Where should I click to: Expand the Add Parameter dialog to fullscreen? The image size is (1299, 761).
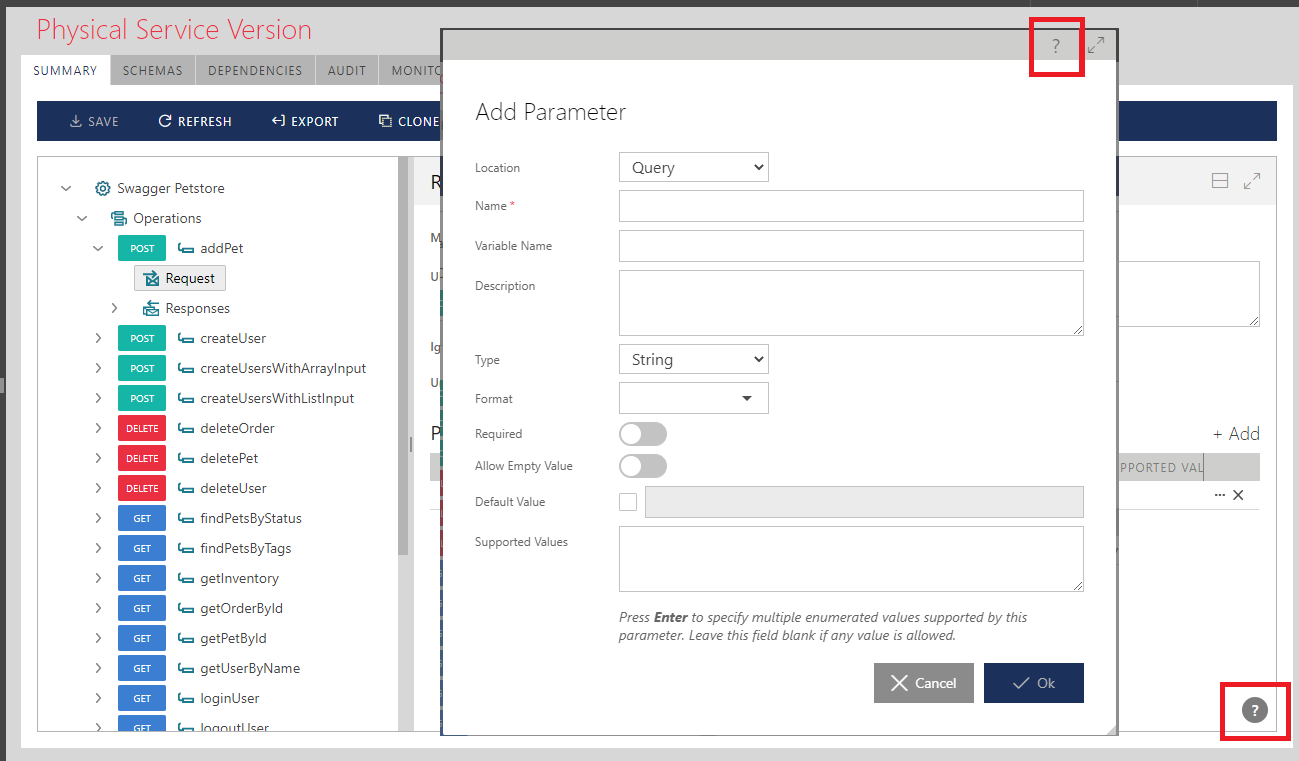[x=1096, y=45]
